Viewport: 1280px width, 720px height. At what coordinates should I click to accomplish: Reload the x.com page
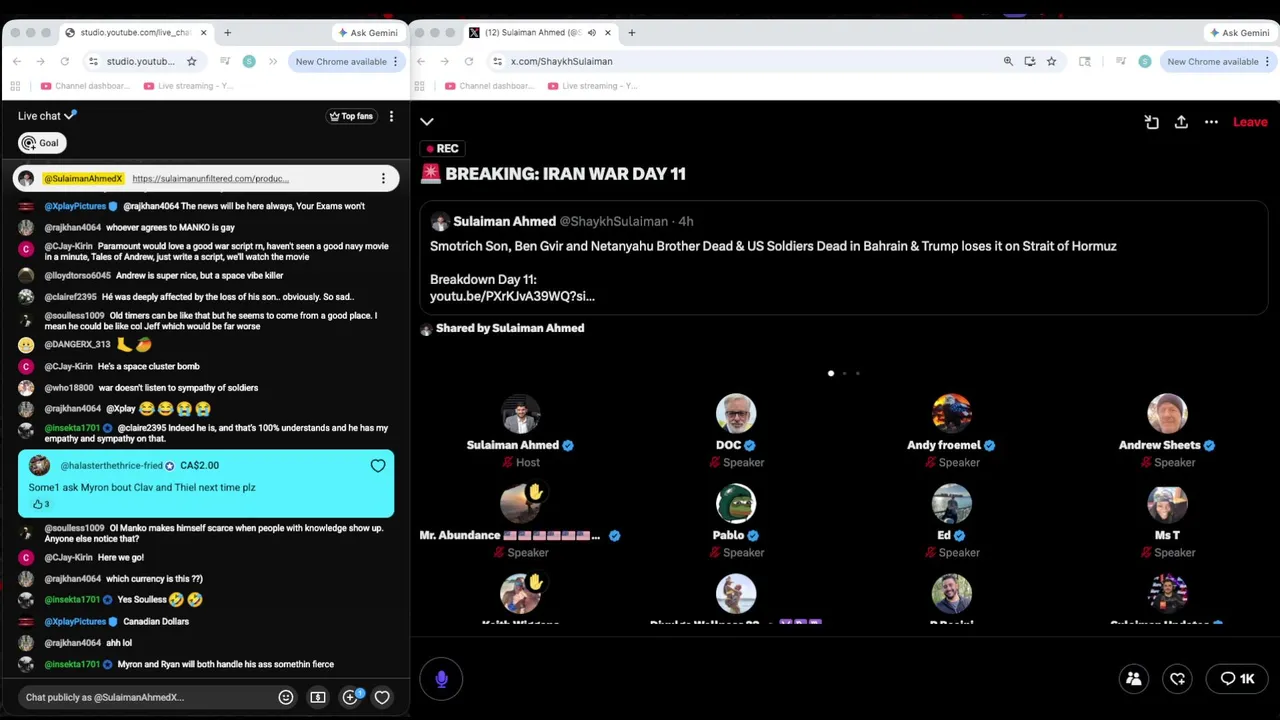(x=468, y=61)
